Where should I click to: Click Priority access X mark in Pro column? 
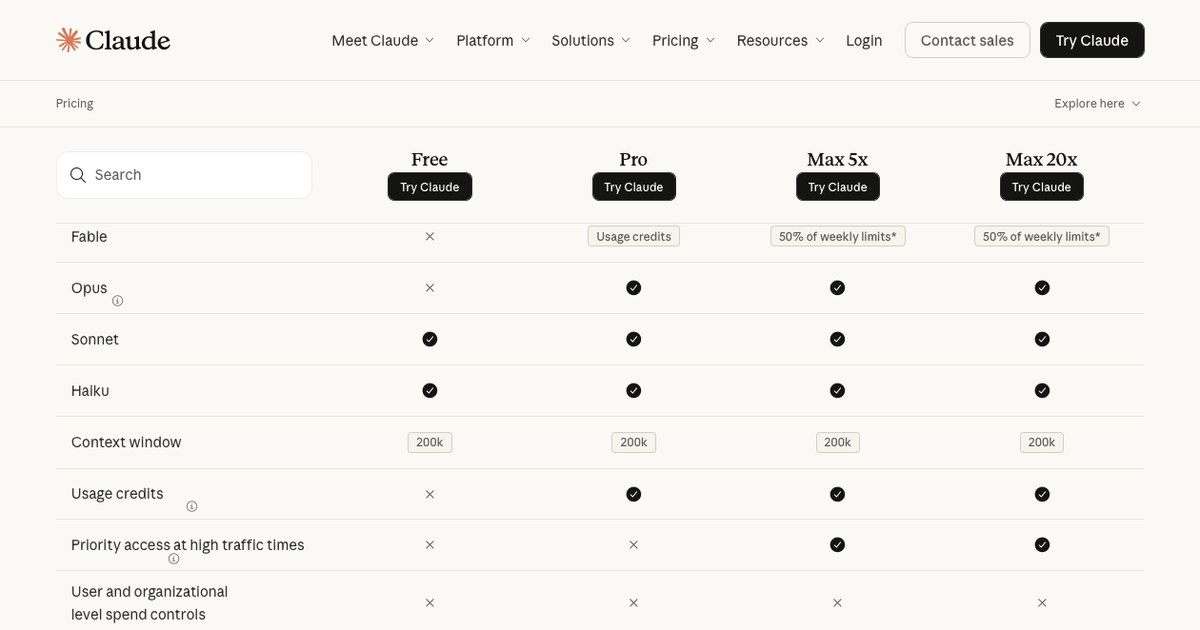633,545
